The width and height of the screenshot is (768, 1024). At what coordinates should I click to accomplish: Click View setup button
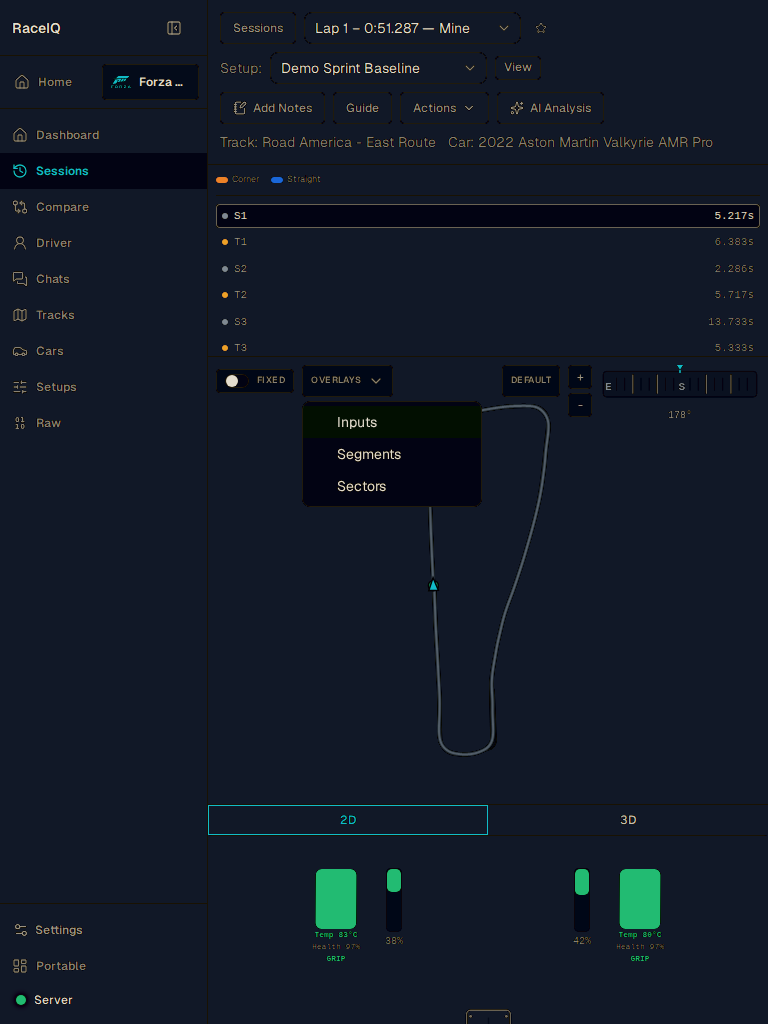[518, 67]
